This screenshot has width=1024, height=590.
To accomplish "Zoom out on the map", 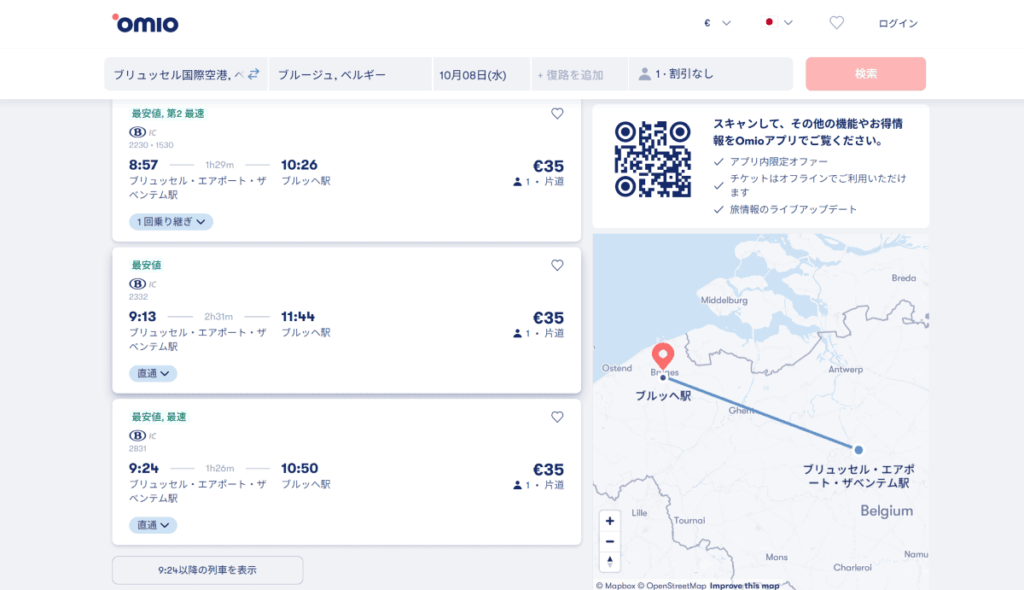I will point(610,541).
